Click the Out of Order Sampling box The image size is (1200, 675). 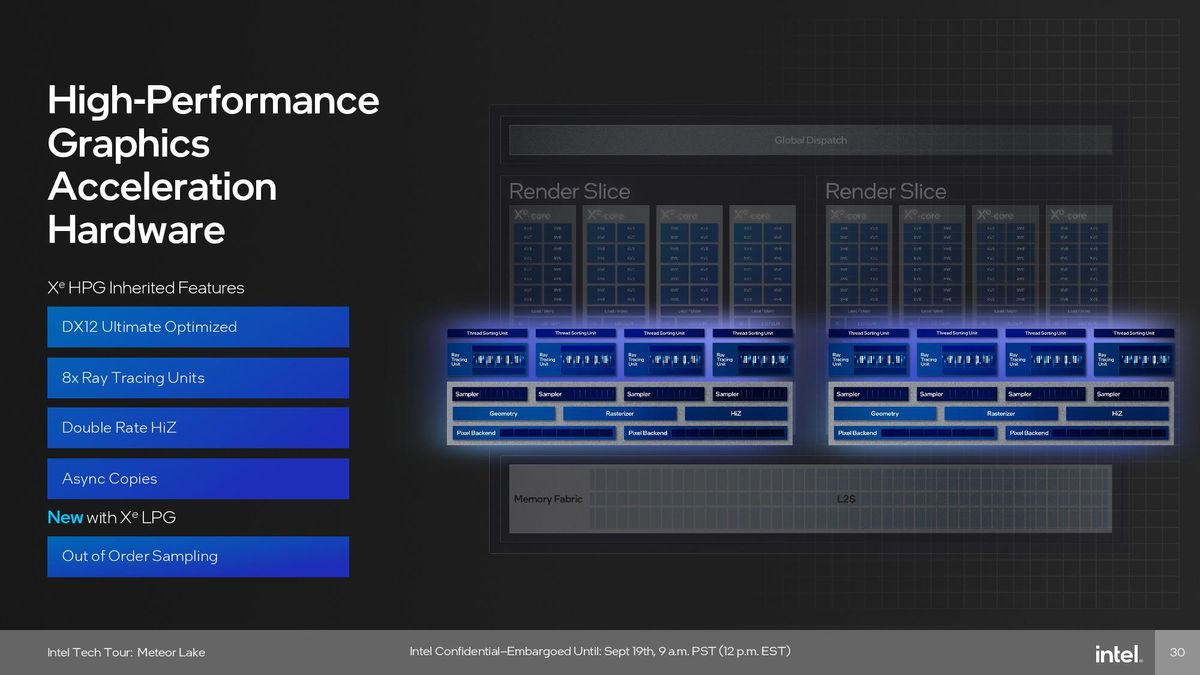pyautogui.click(x=198, y=557)
